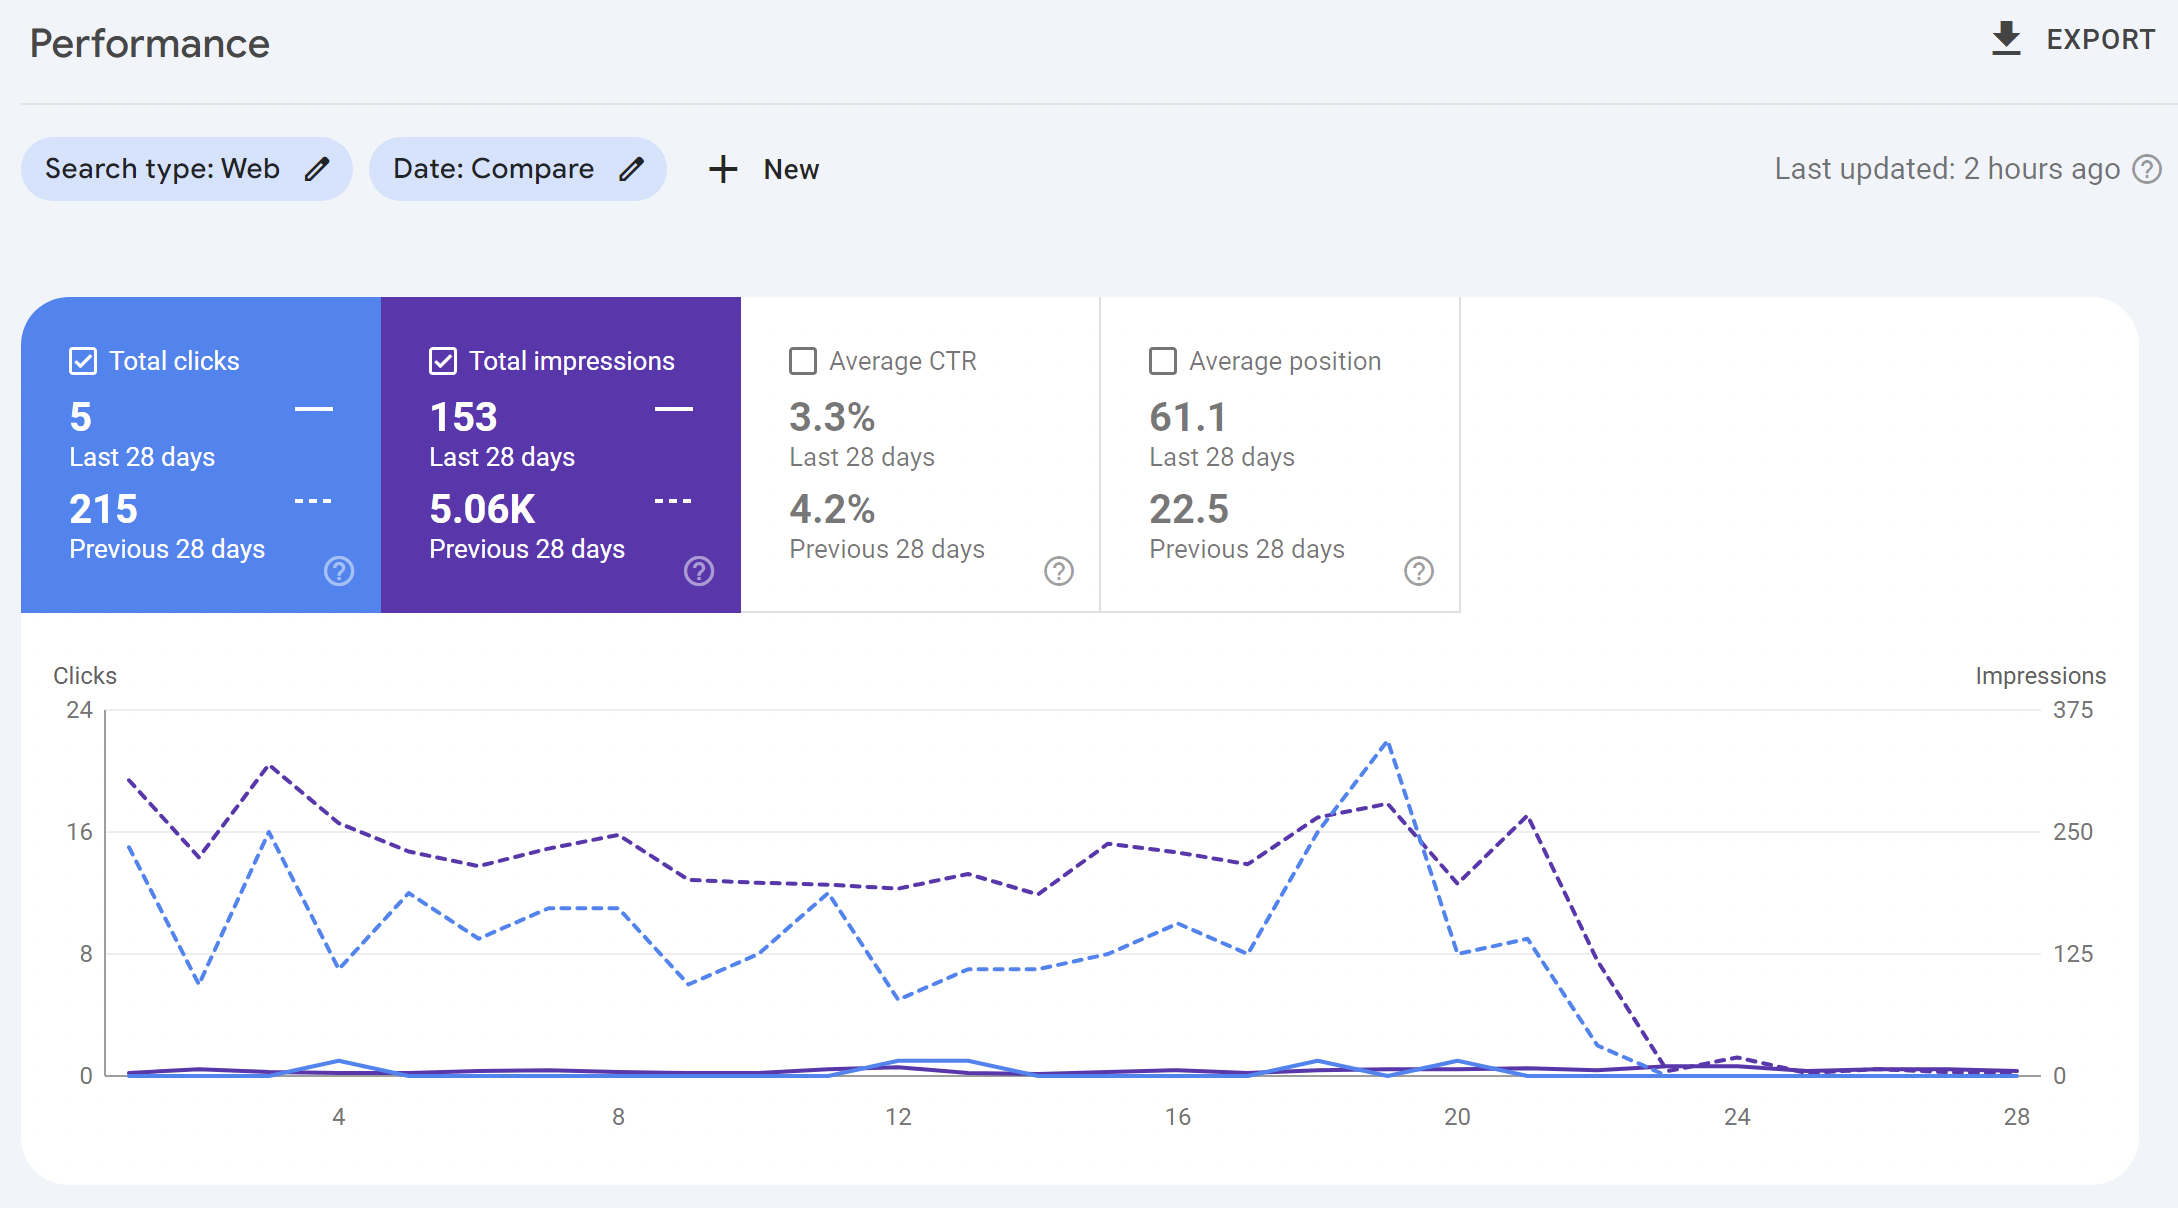Click the Clicks axis label
Viewport: 2178px width, 1208px height.
[85, 676]
